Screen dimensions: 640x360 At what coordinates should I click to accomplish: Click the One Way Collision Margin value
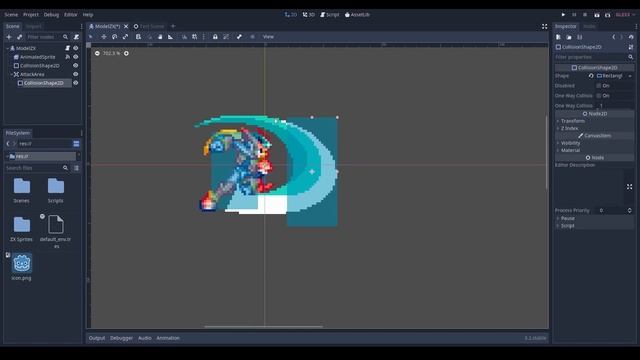[x=615, y=106]
